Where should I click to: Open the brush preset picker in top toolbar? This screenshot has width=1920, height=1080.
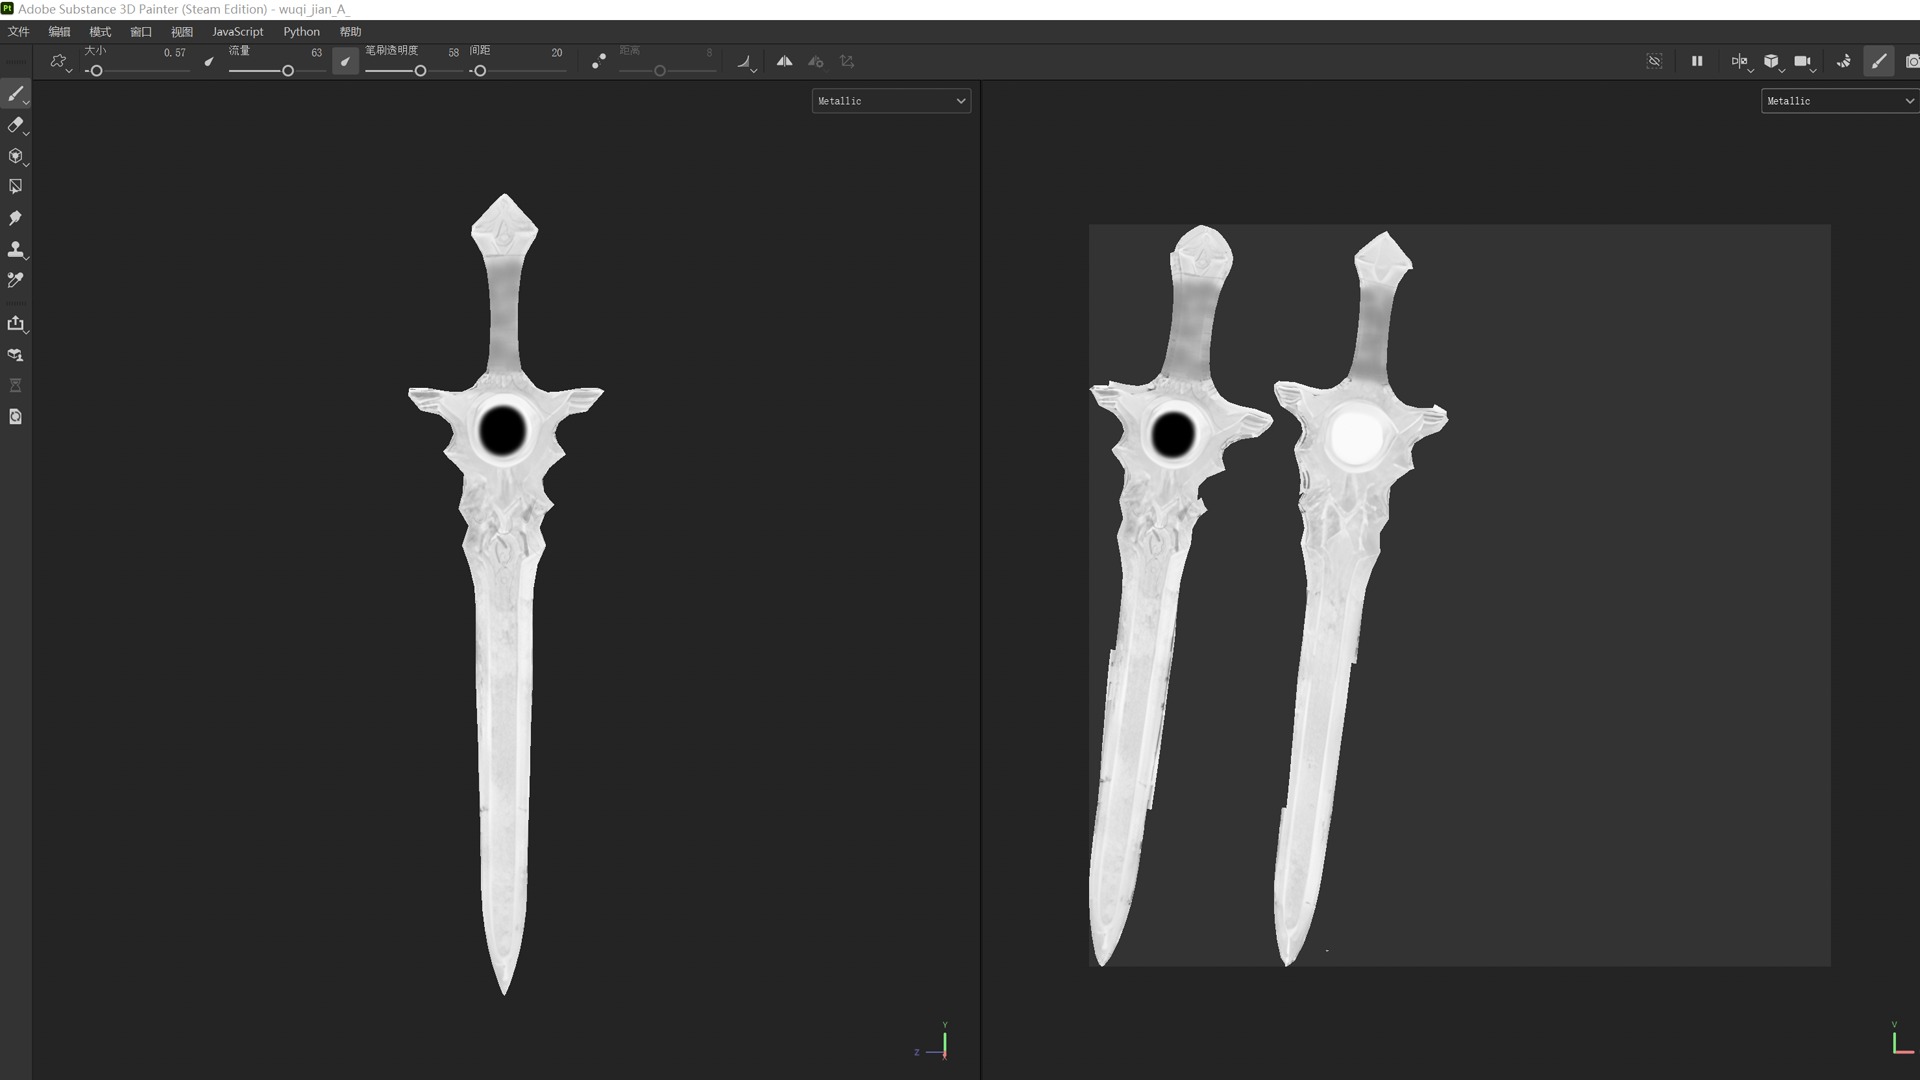pyautogui.click(x=59, y=61)
